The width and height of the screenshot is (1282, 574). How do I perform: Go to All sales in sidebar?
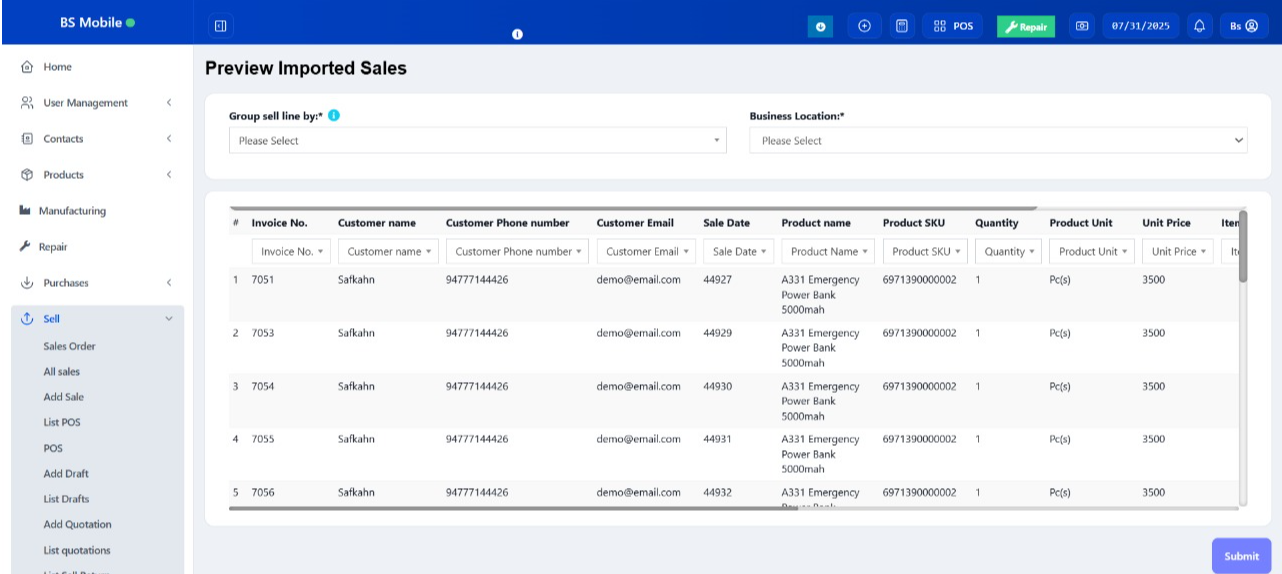pyautogui.click(x=62, y=372)
